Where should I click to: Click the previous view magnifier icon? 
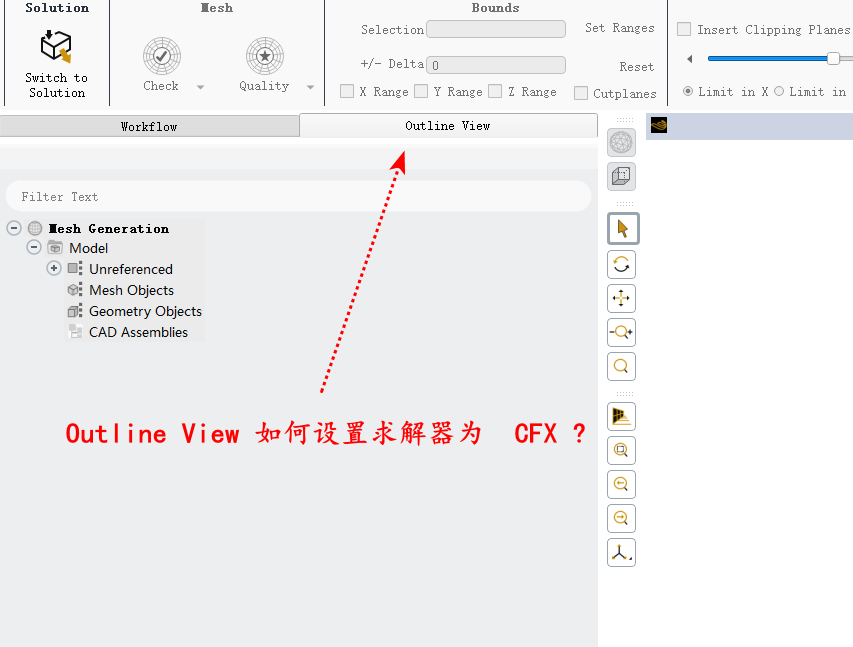coord(621,484)
